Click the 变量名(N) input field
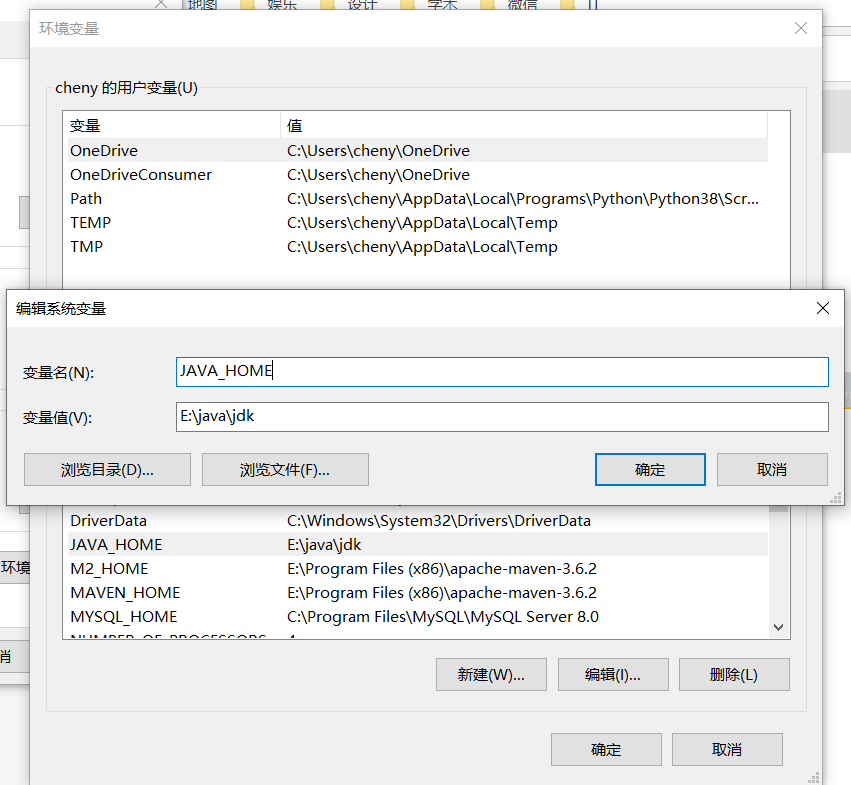This screenshot has width=851, height=785. (x=500, y=371)
